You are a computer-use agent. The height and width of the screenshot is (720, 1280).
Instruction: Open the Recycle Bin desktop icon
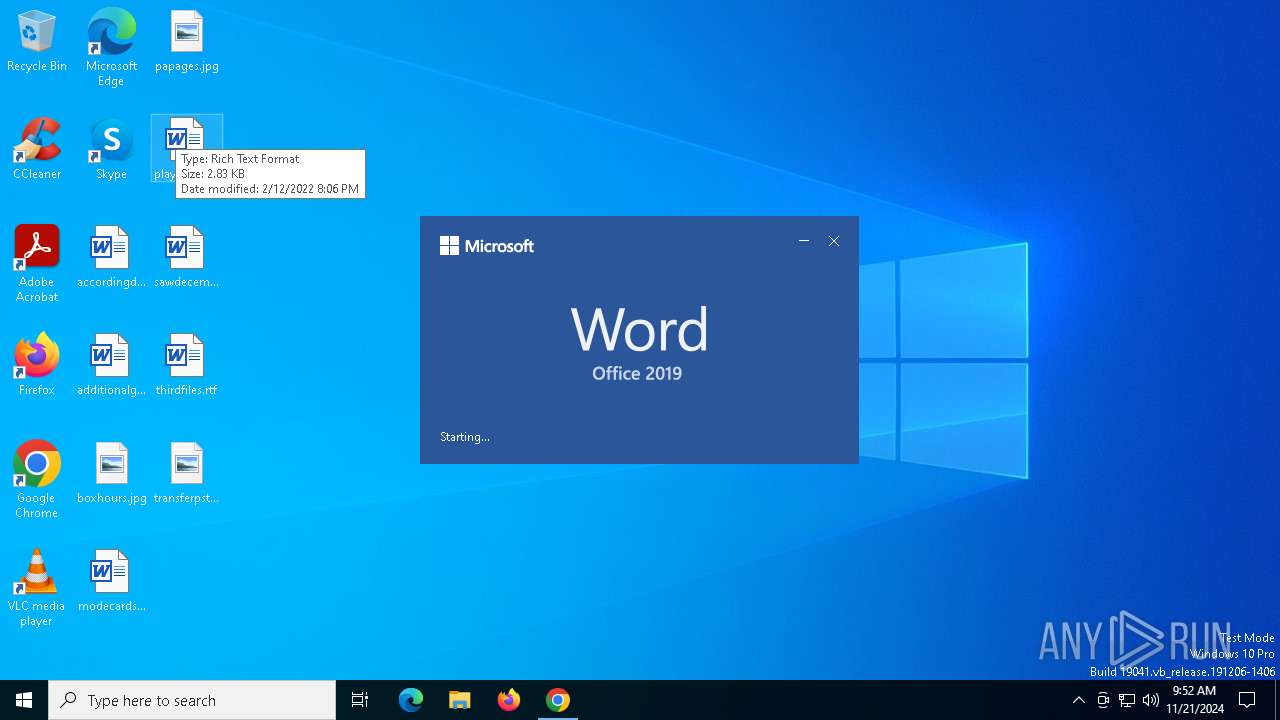37,42
